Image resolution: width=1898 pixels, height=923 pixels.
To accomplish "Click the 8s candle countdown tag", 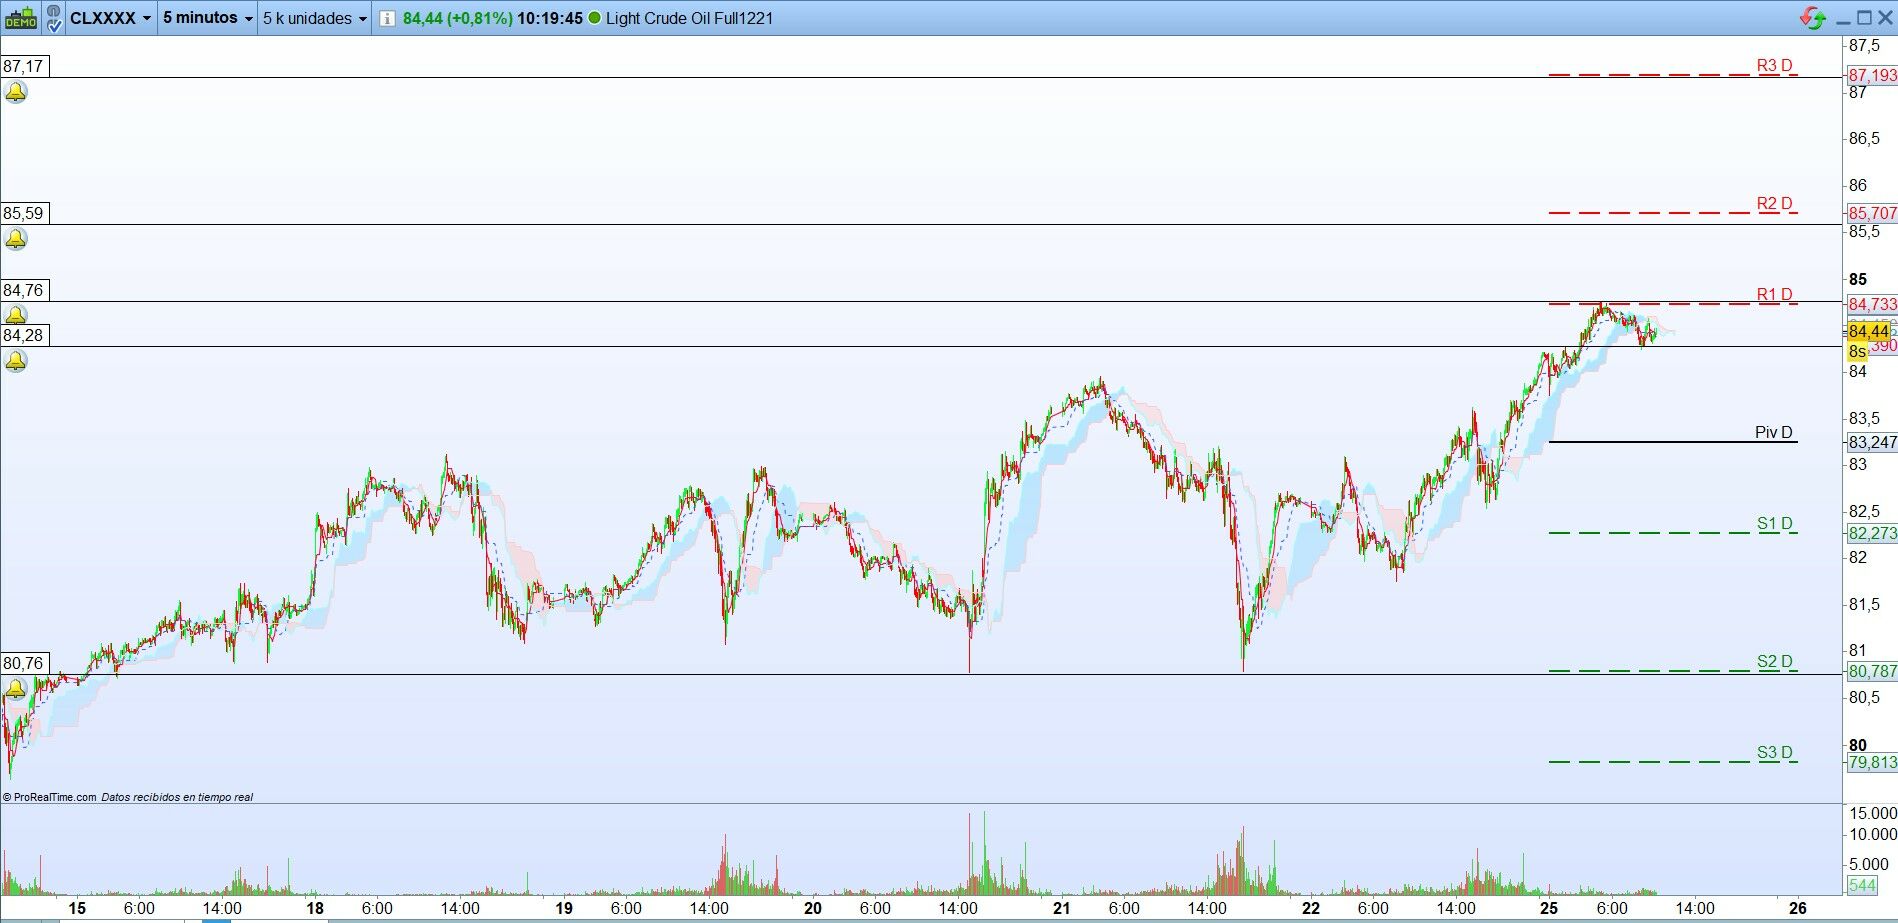I will [x=1857, y=351].
